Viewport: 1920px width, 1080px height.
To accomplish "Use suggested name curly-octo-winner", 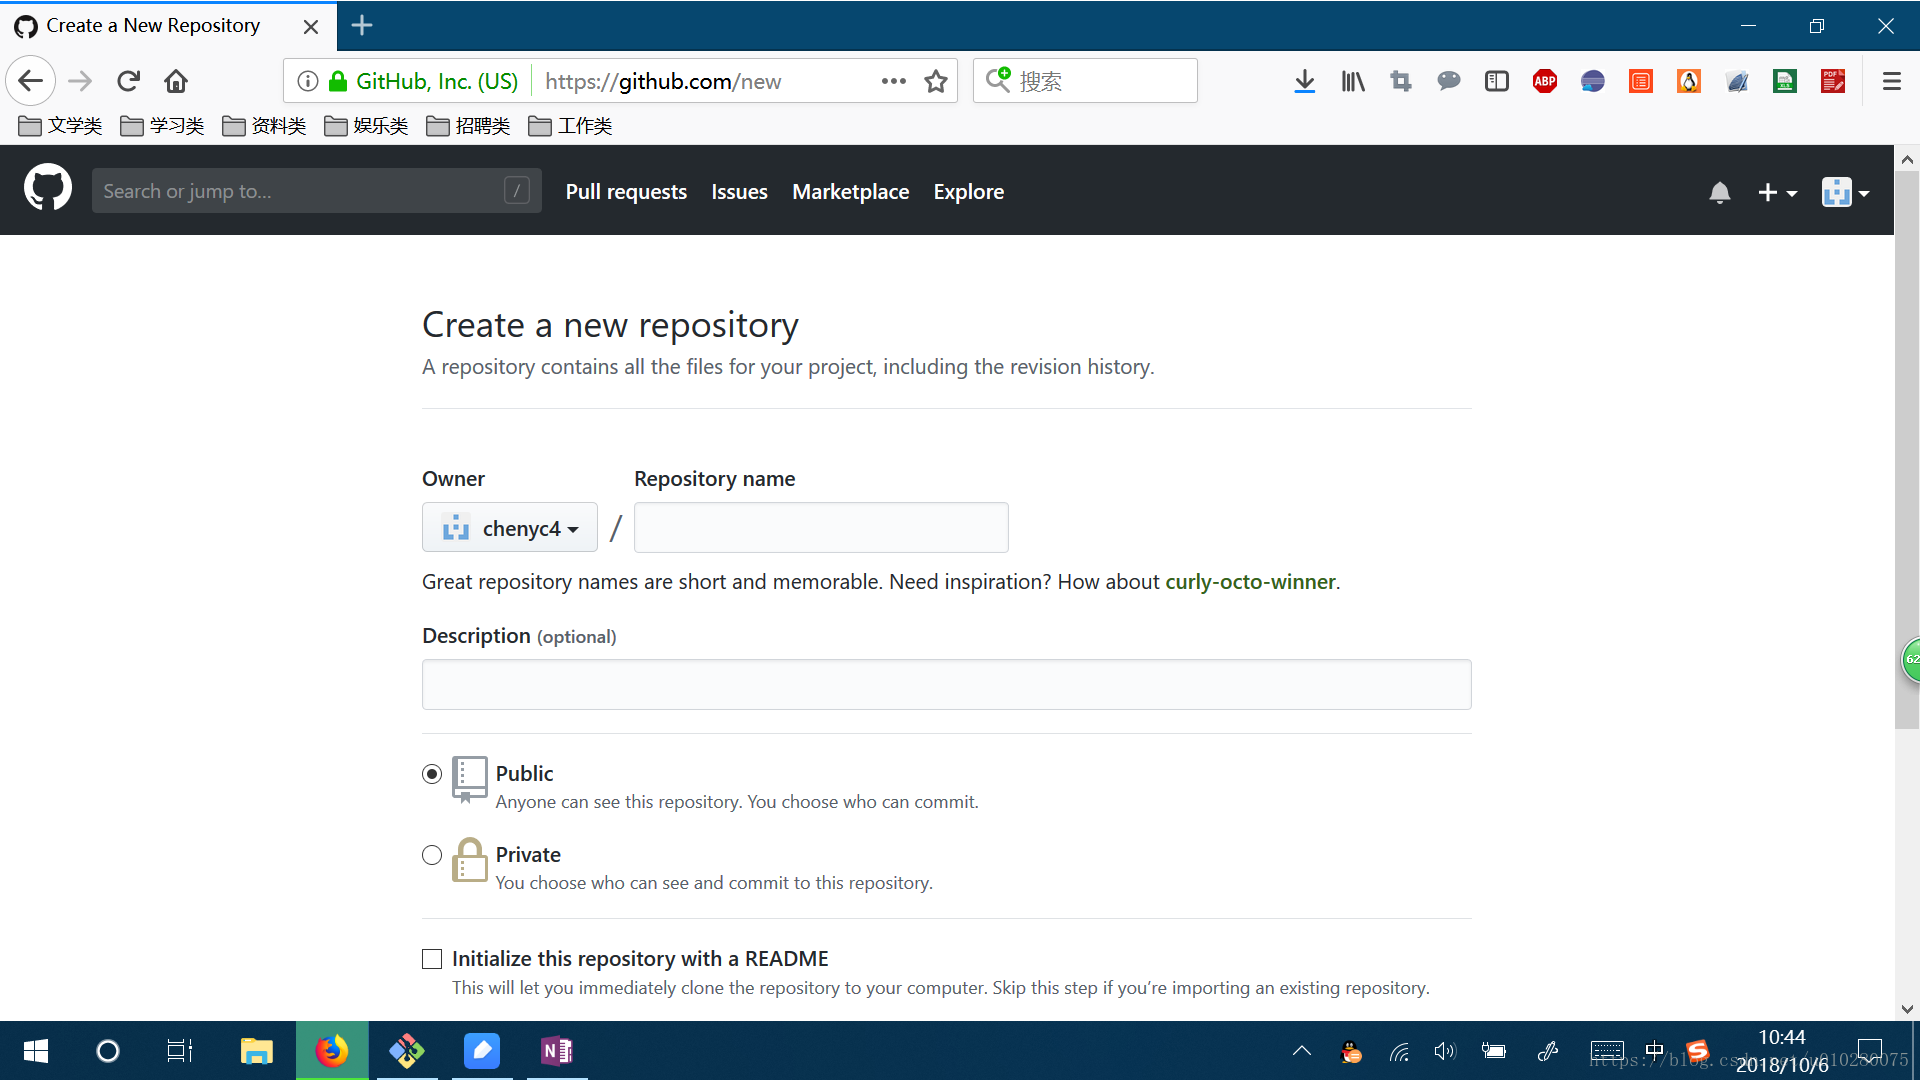I will click(x=1250, y=582).
